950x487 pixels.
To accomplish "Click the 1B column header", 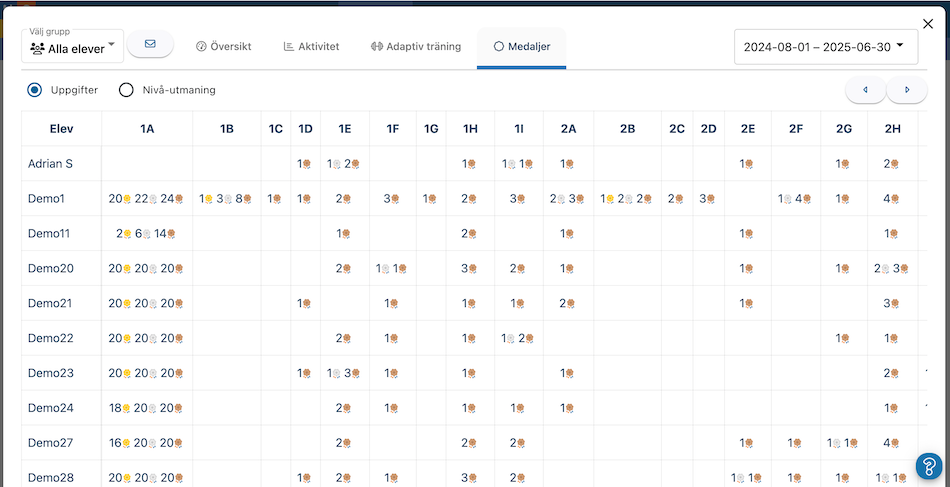I will pyautogui.click(x=227, y=128).
